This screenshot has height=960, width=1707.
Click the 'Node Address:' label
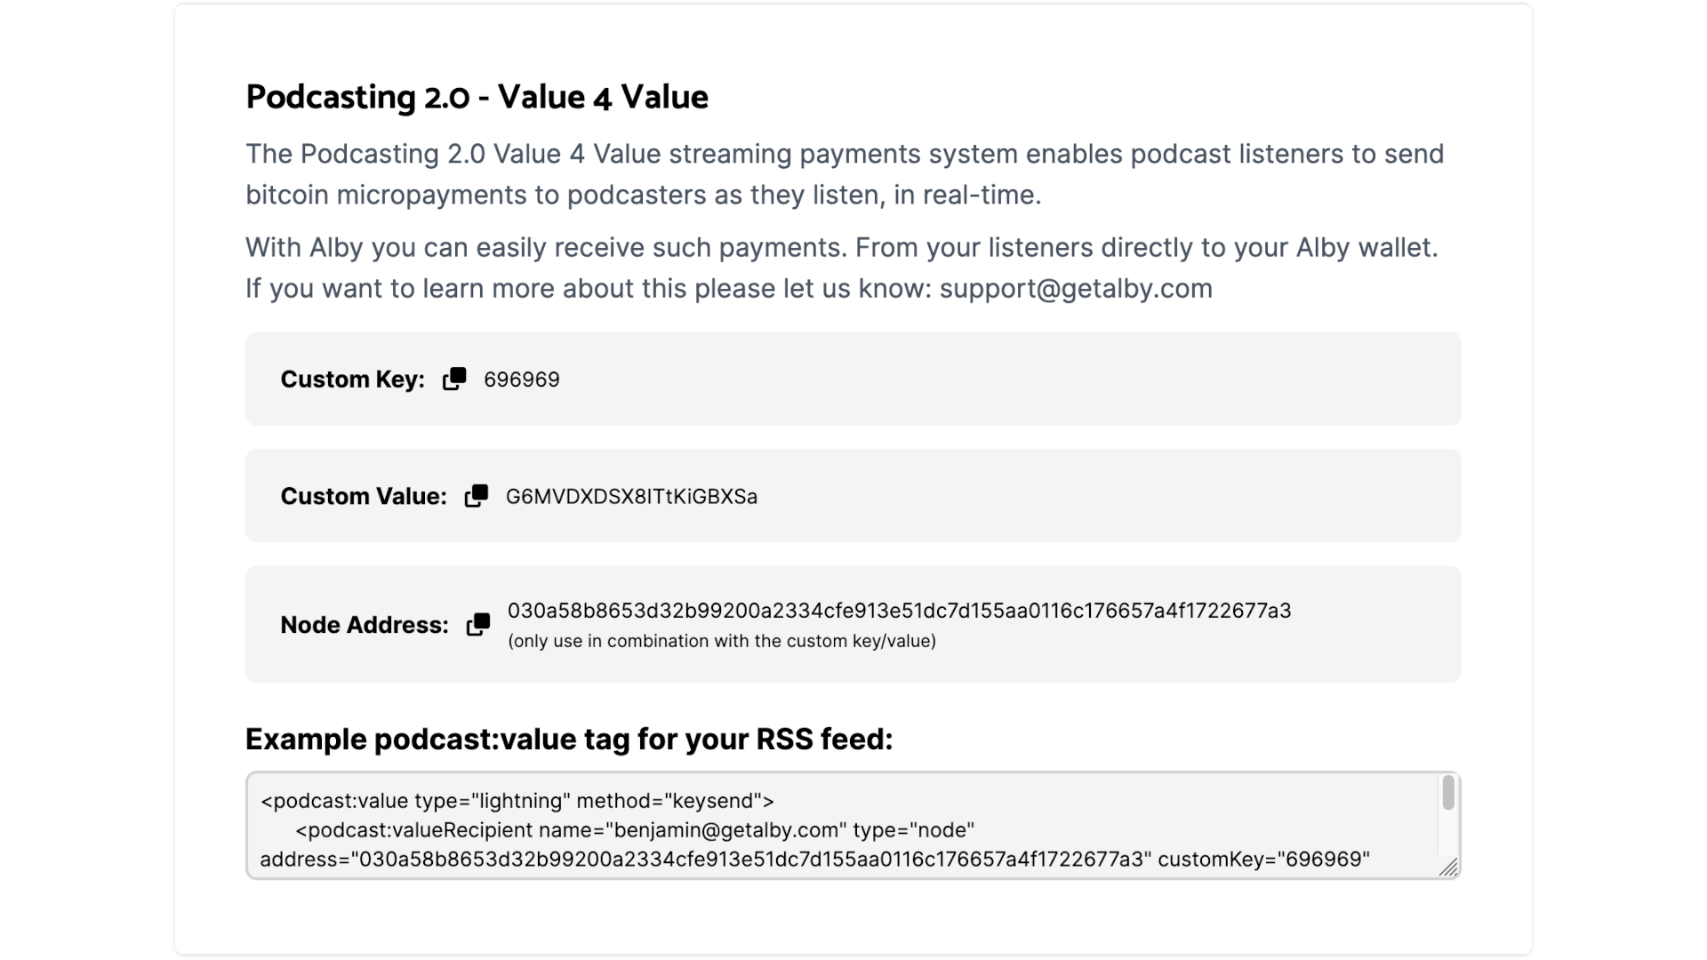(364, 625)
